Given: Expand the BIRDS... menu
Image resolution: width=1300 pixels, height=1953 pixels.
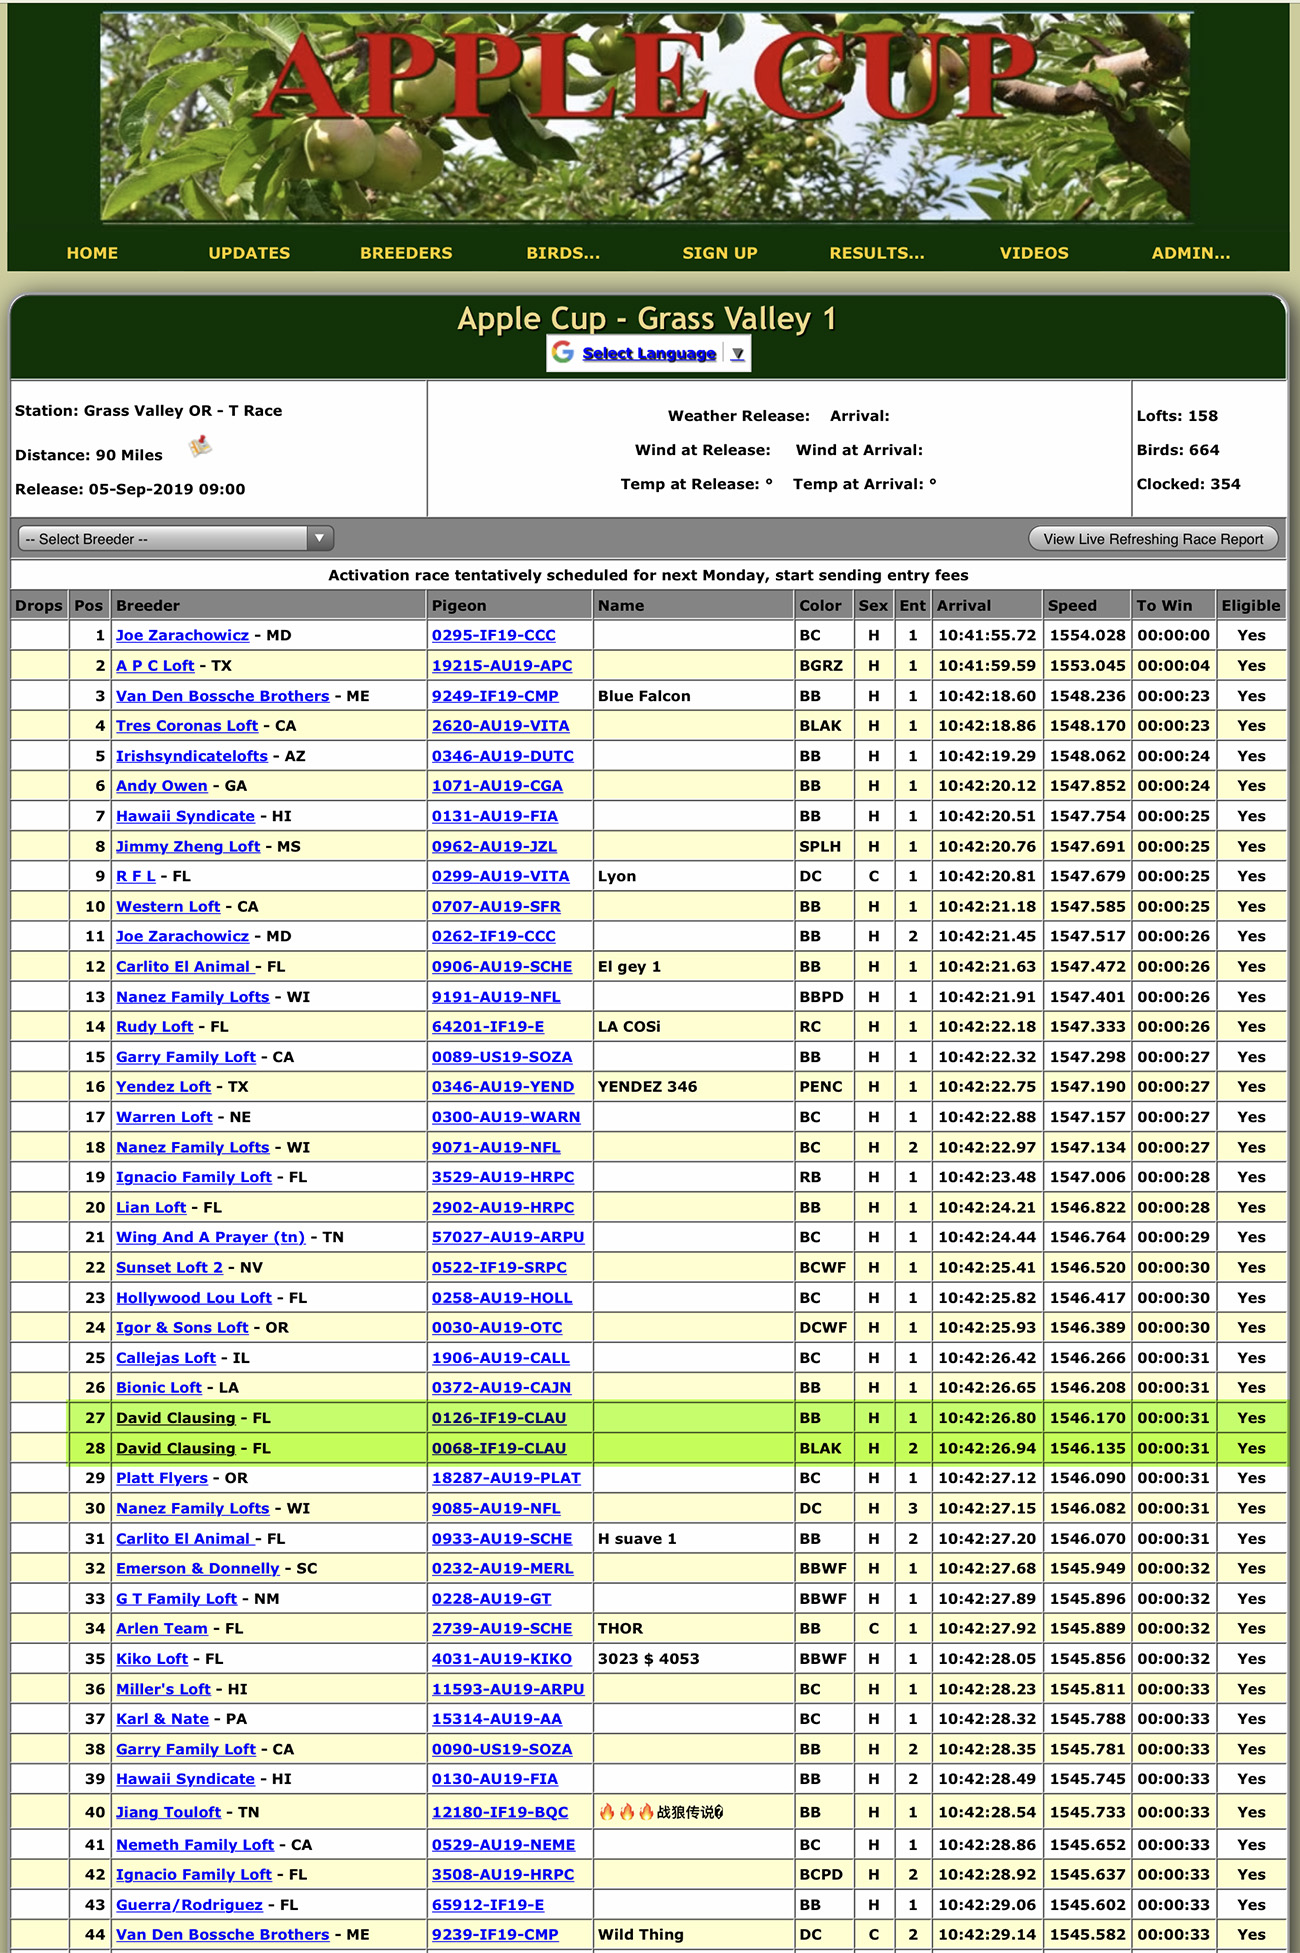Looking at the screenshot, I should point(563,254).
